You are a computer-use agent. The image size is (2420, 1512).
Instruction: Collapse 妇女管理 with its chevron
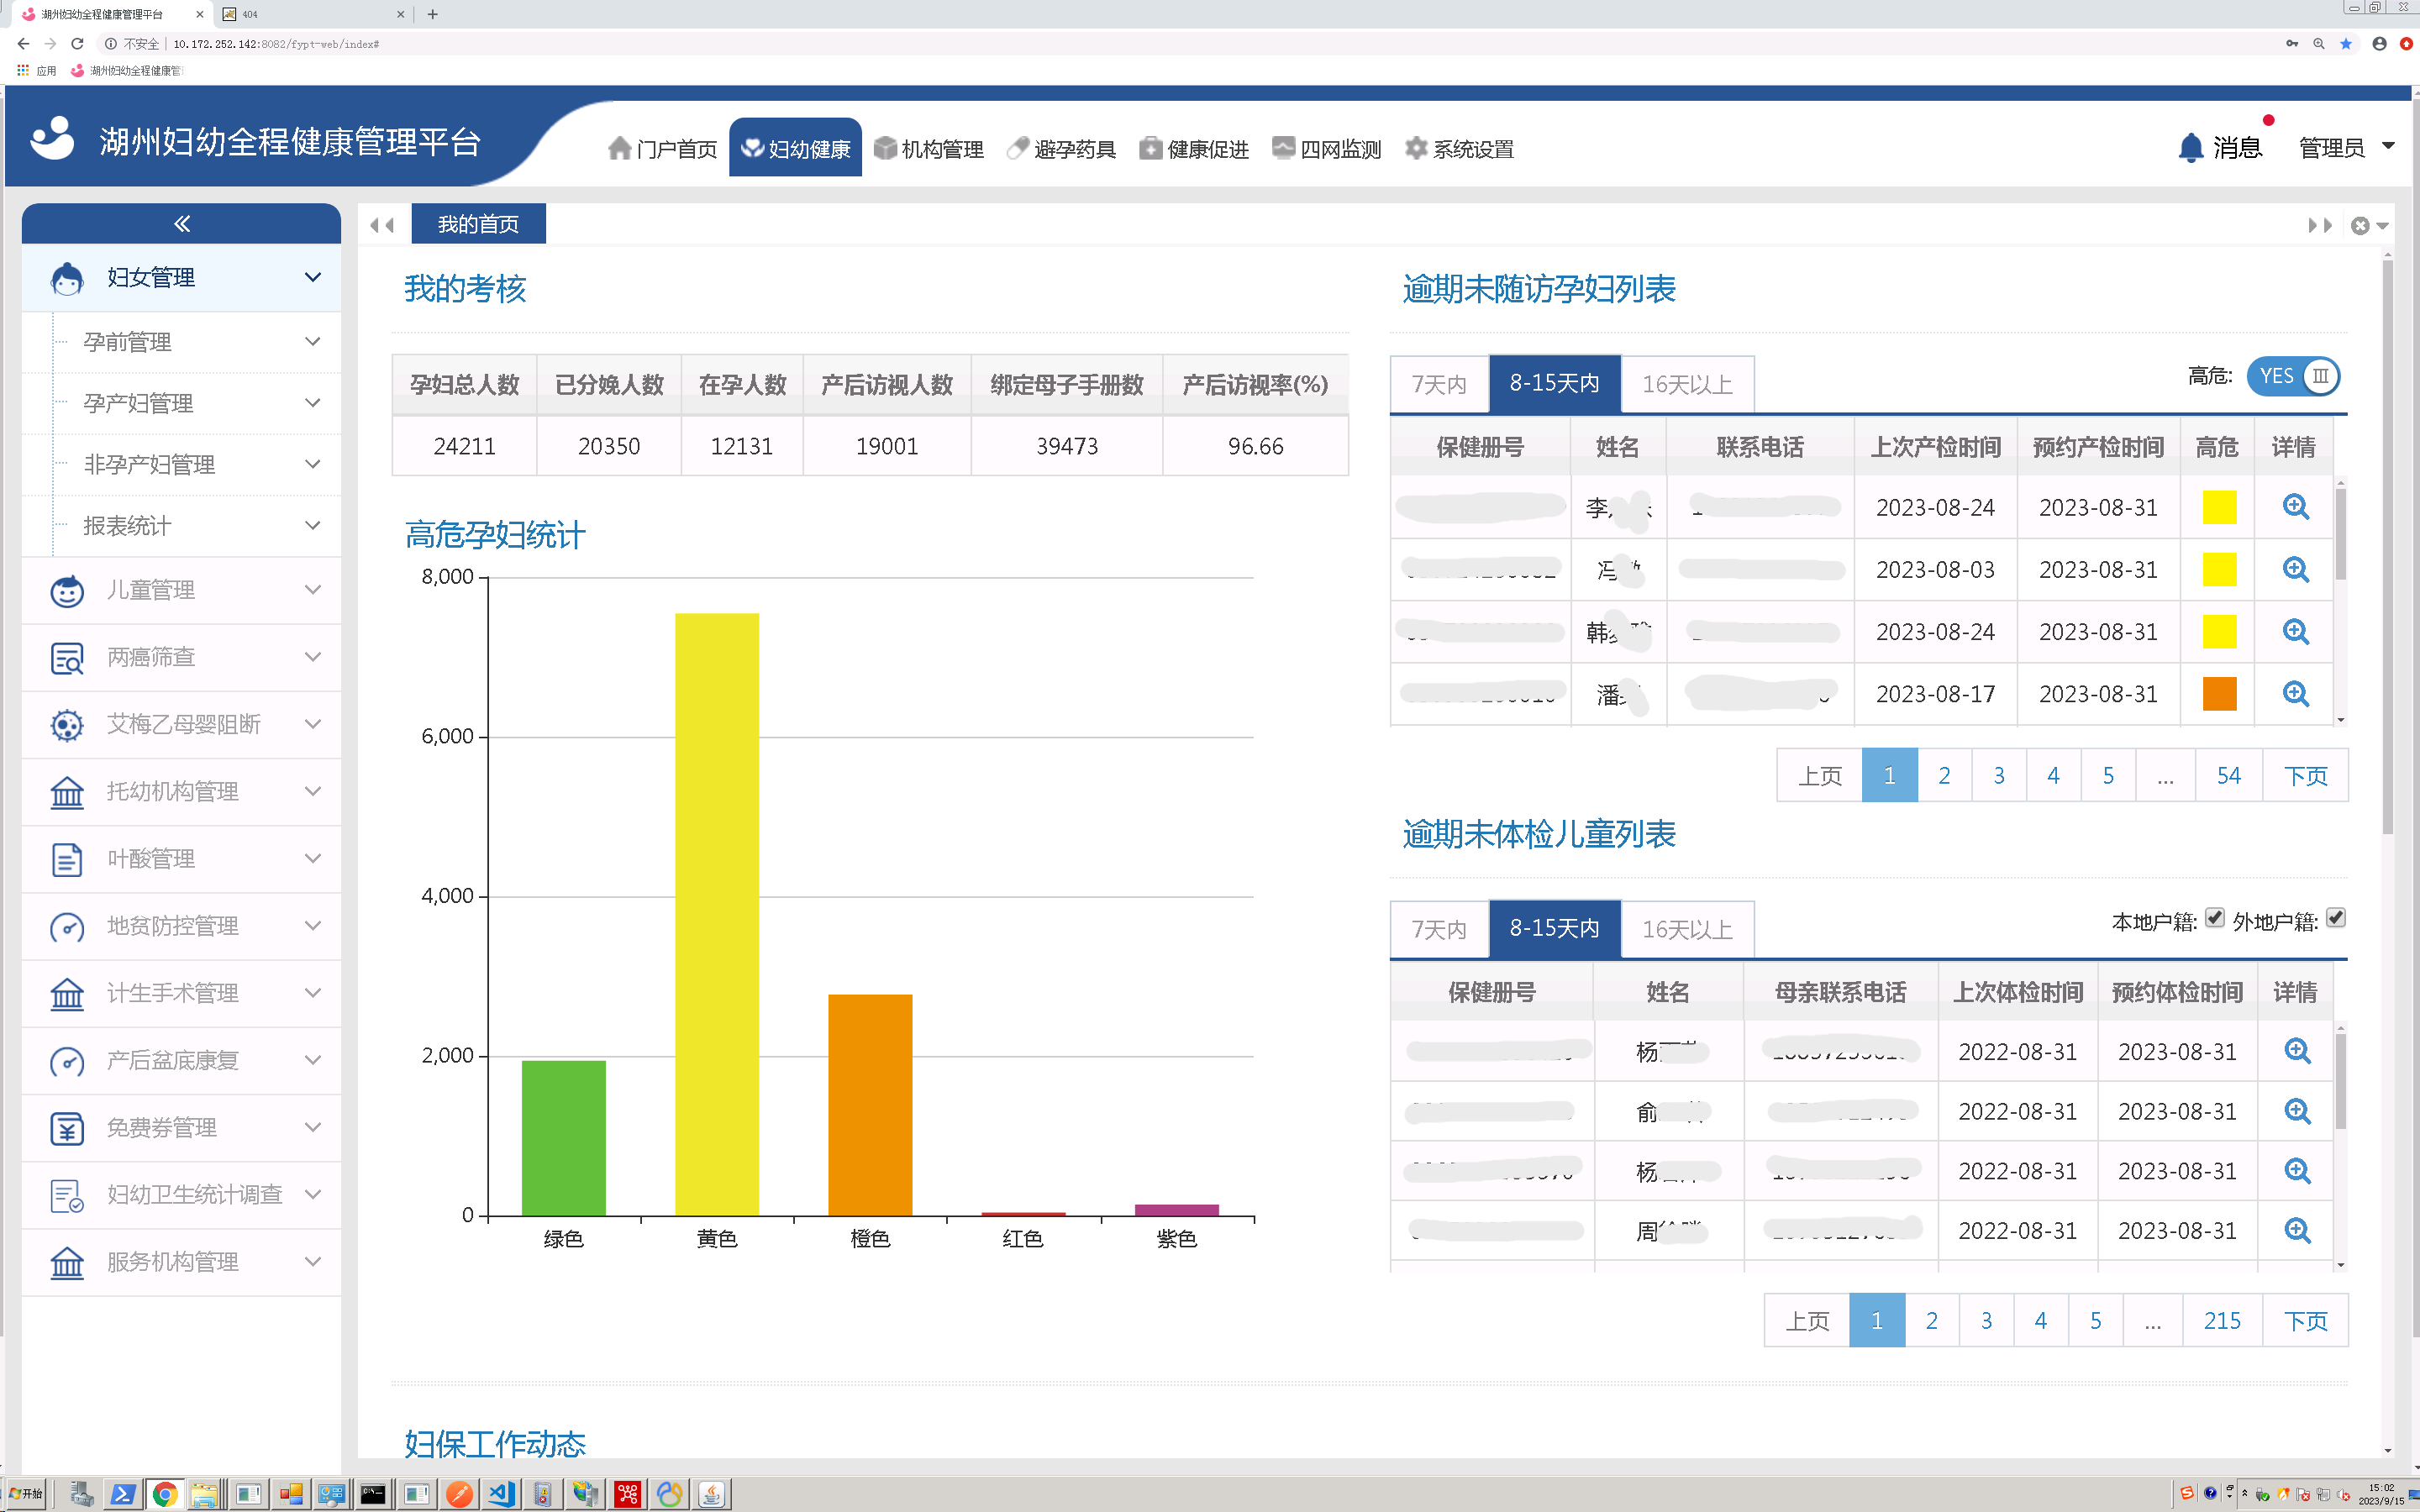[x=313, y=277]
